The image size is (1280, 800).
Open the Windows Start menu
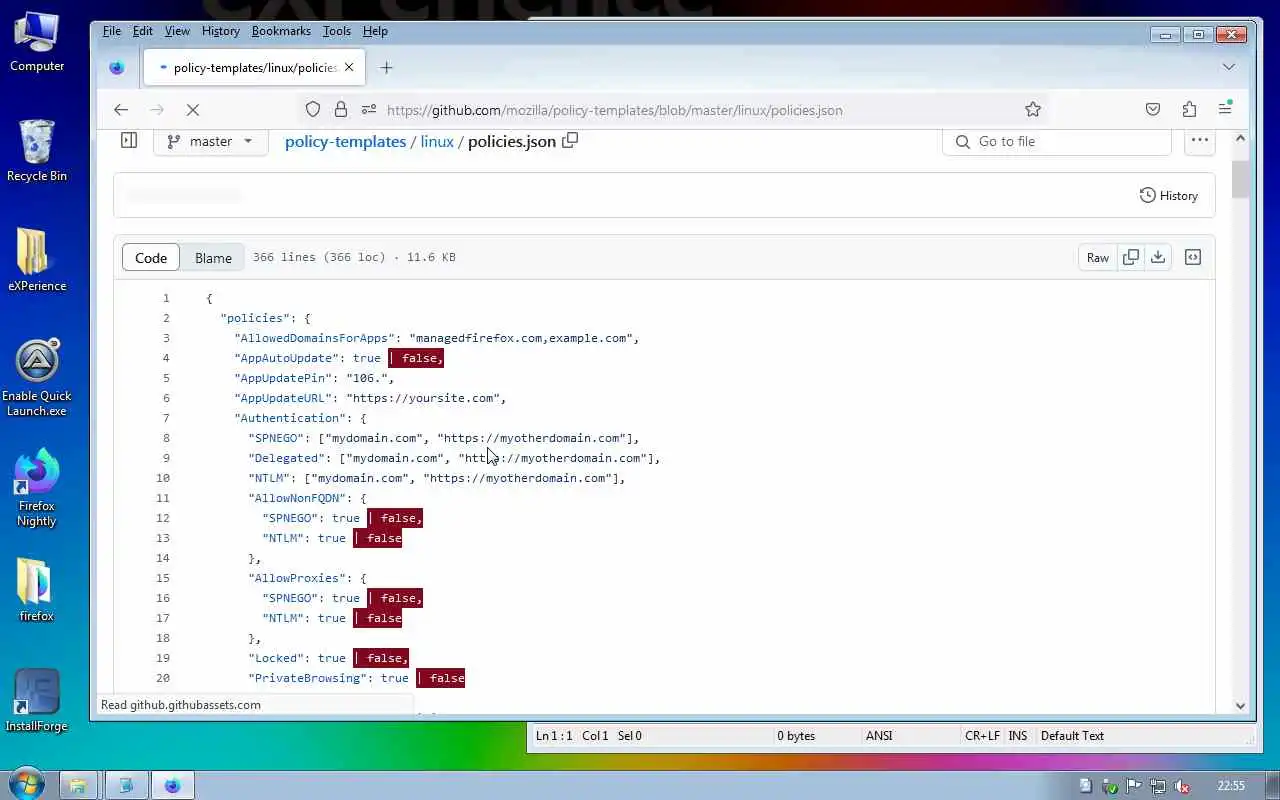coord(25,783)
